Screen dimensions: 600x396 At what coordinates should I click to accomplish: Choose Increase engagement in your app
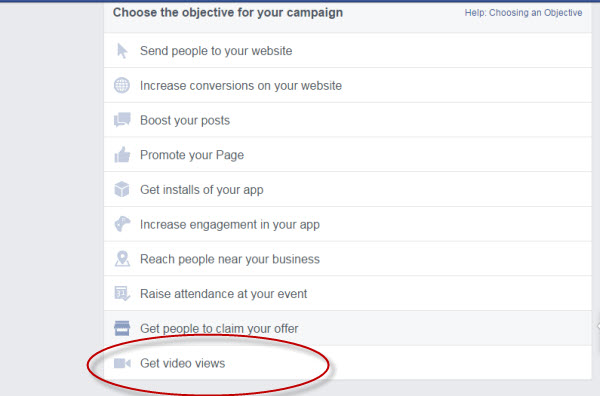[x=347, y=224]
